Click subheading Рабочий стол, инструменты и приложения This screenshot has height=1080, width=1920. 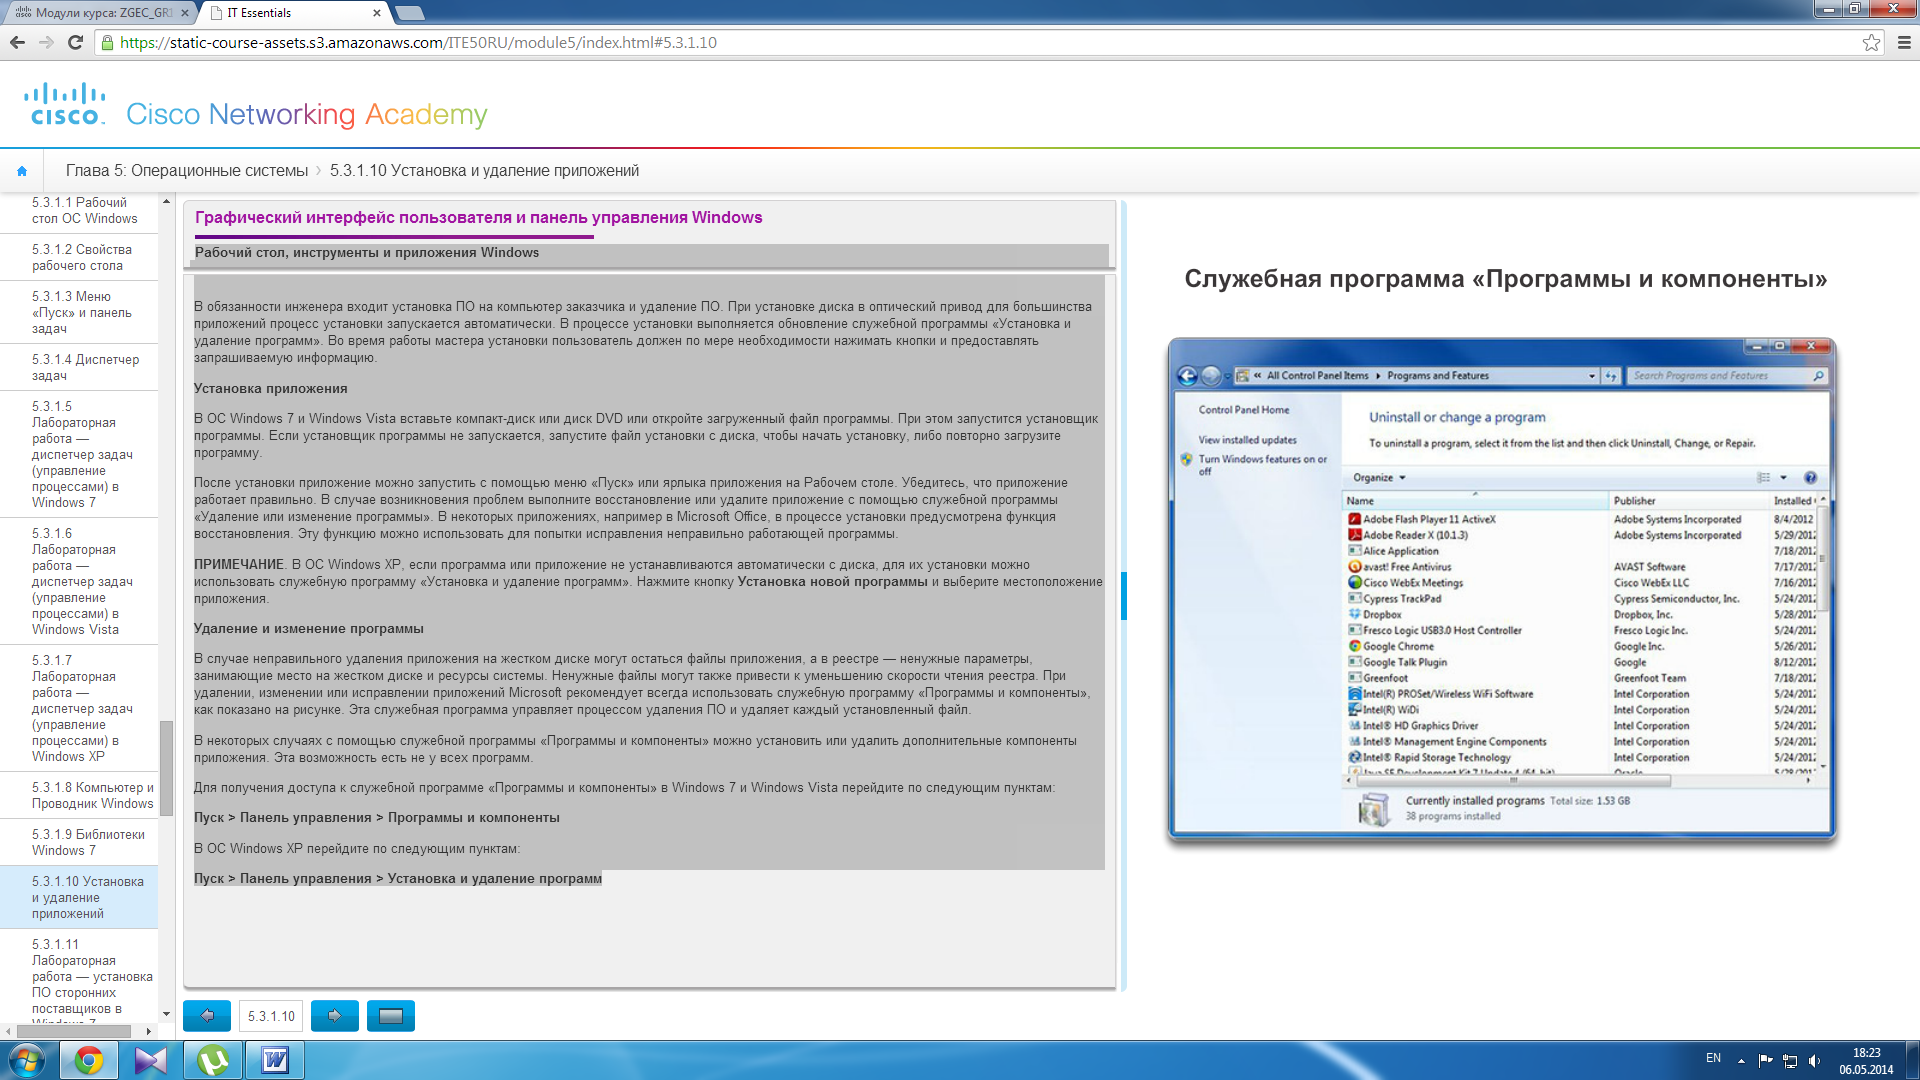pyautogui.click(x=367, y=252)
